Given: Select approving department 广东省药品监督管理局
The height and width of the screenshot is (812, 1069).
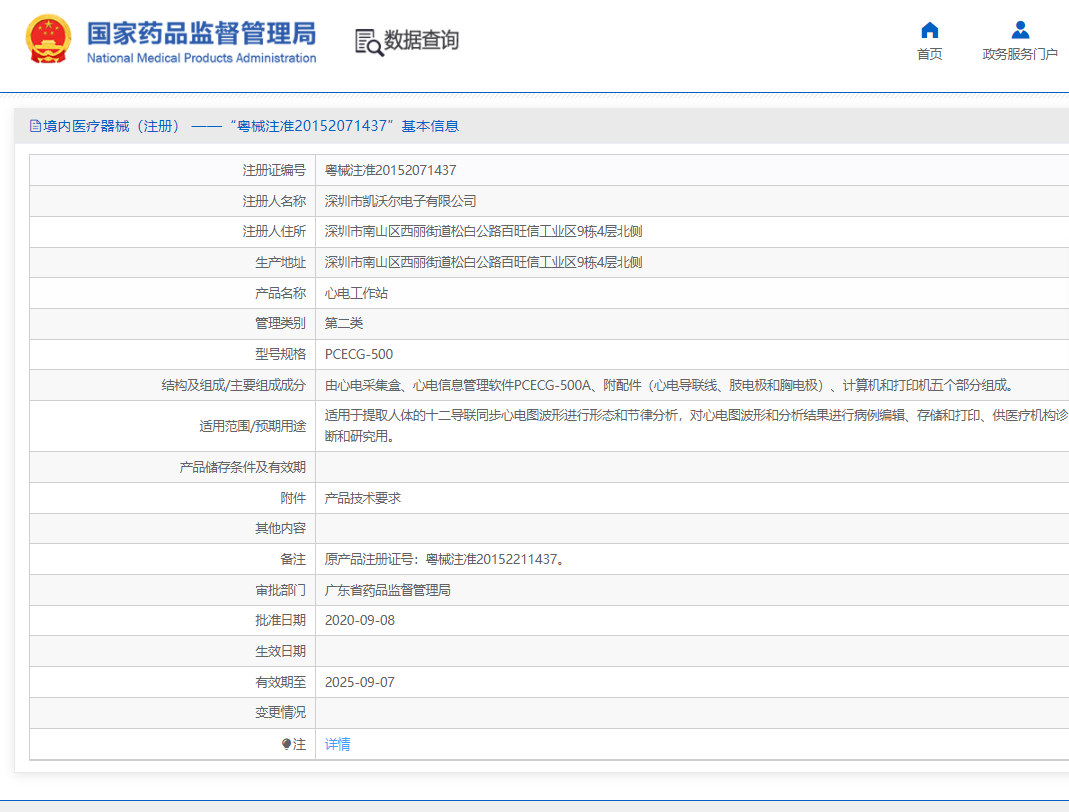Looking at the screenshot, I should click(x=387, y=590).
